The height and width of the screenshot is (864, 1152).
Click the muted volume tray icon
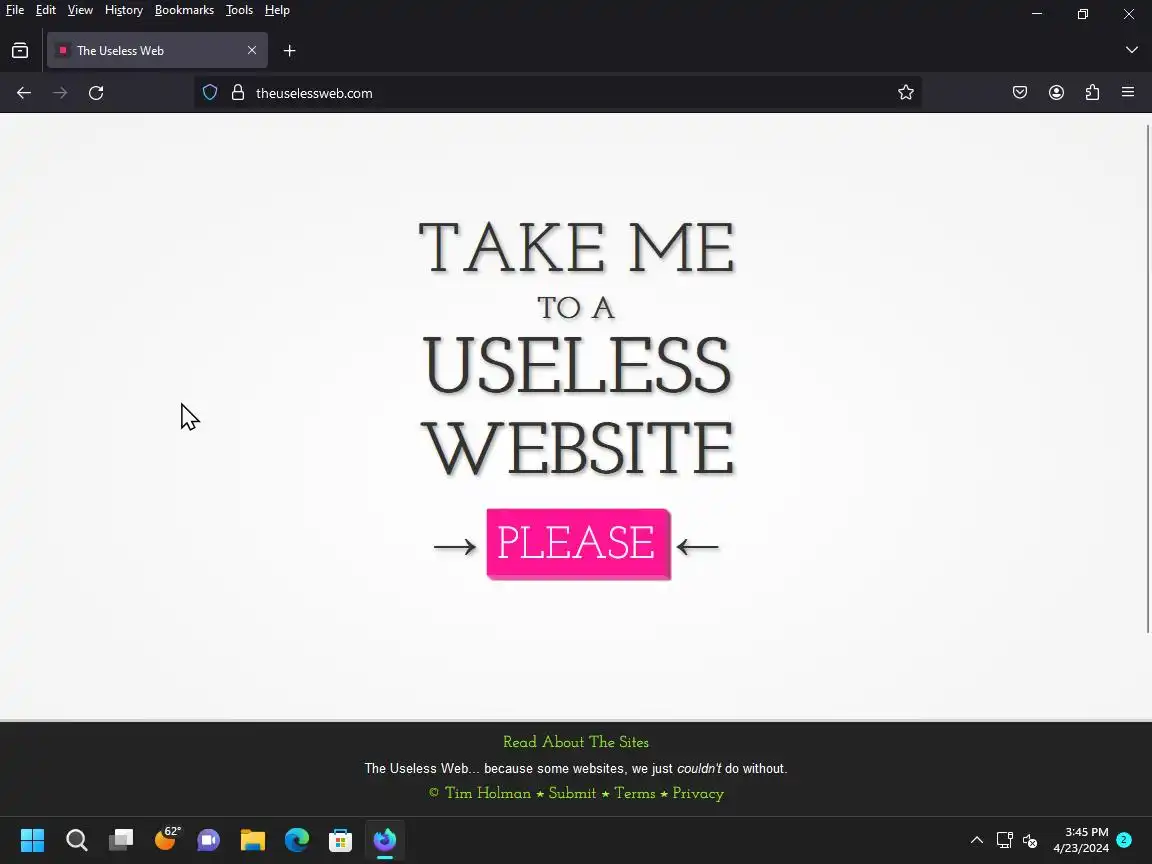[x=1030, y=840]
